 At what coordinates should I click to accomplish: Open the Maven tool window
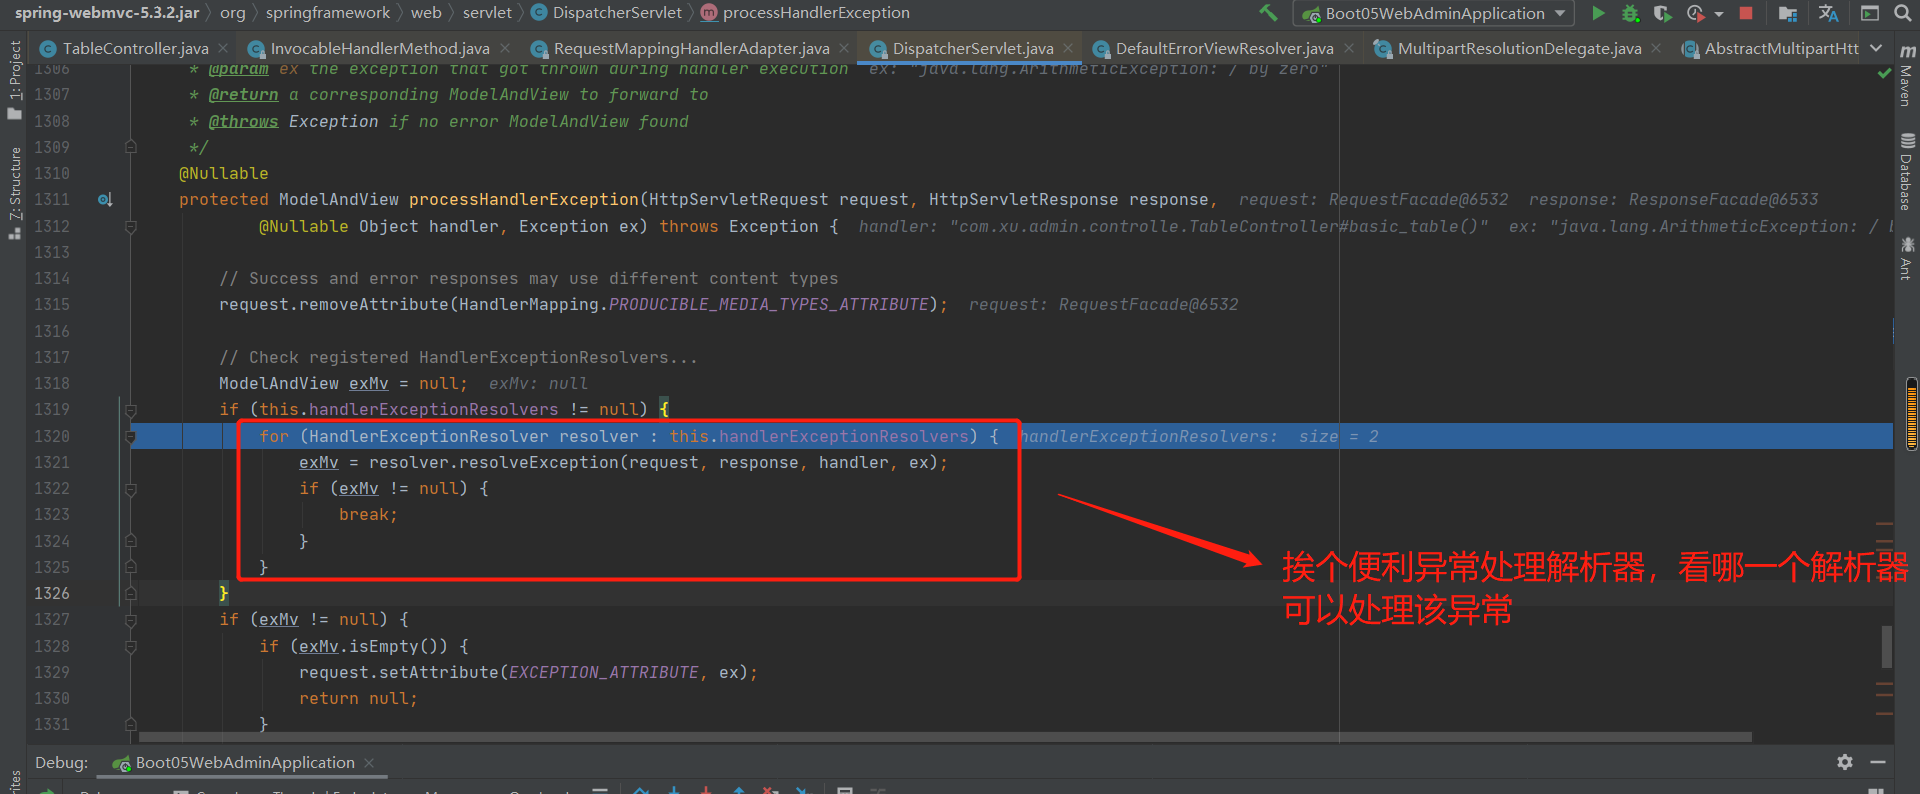pos(1907,76)
